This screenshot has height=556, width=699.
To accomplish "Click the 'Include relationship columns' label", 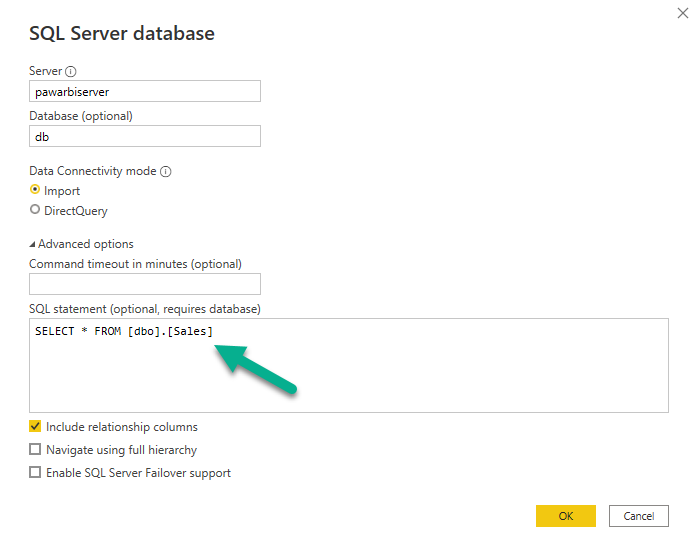I will [122, 427].
